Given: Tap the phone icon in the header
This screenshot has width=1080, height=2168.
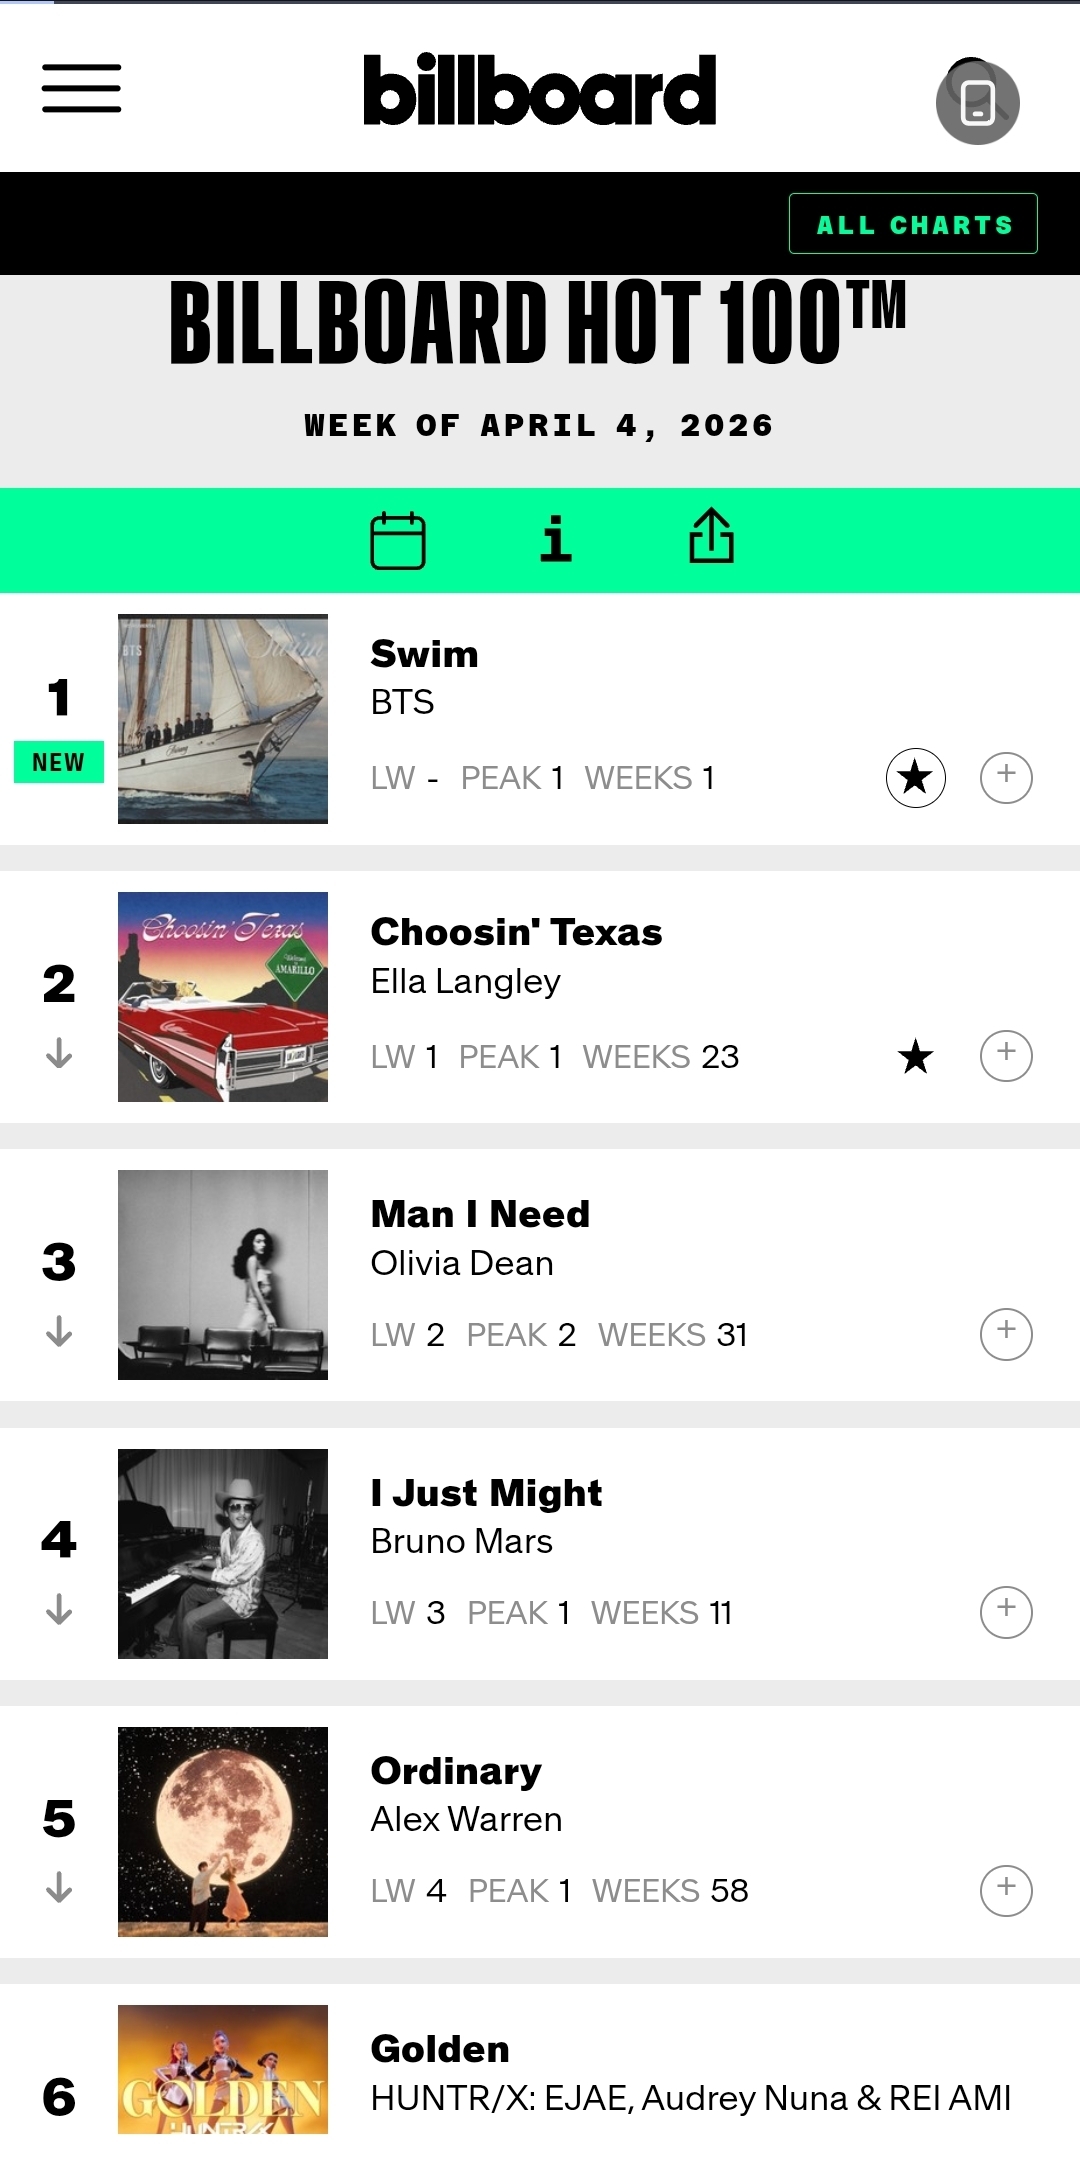Looking at the screenshot, I should pyautogui.click(x=977, y=102).
